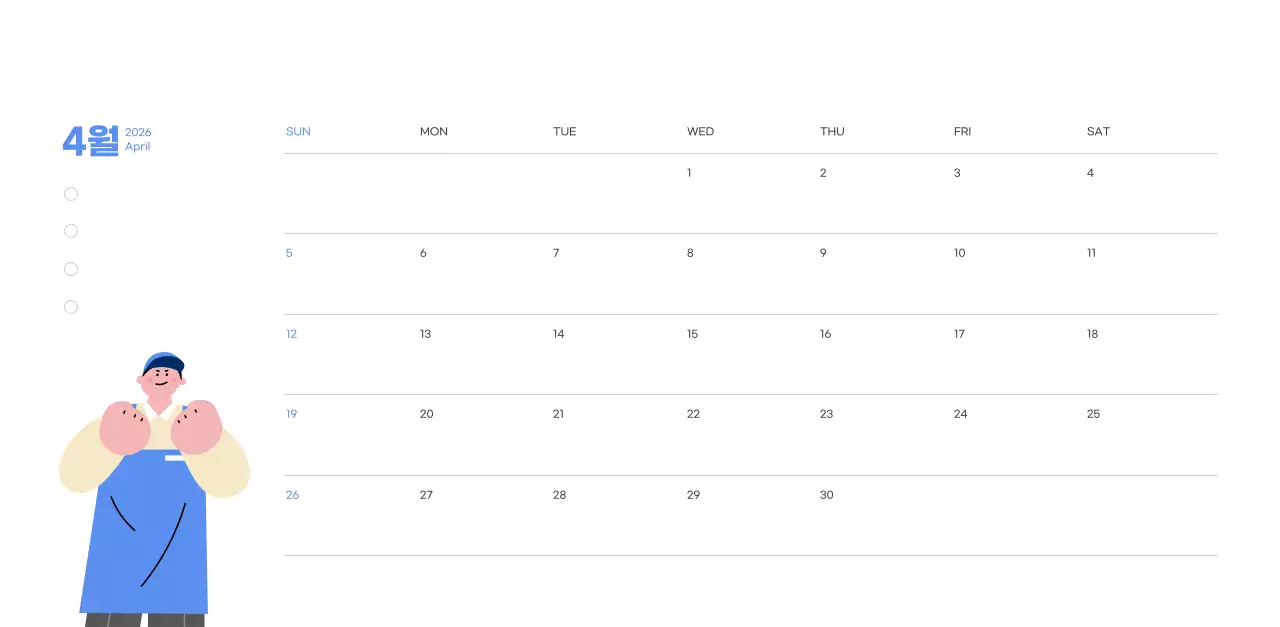
Task: Select the WED column header
Action: coord(700,132)
